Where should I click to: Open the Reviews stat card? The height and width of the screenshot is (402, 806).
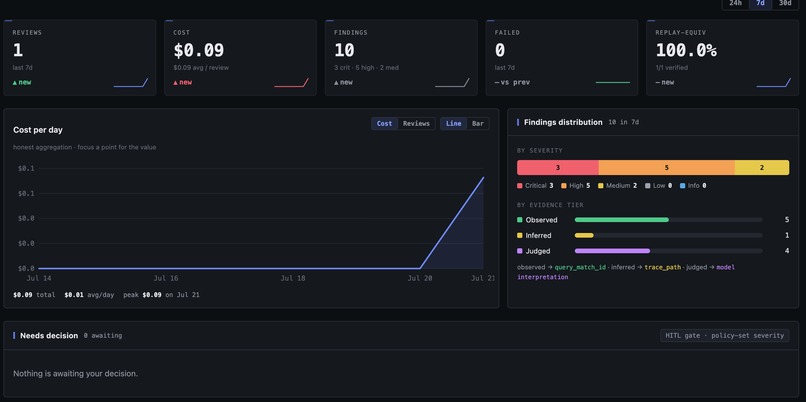coord(80,58)
